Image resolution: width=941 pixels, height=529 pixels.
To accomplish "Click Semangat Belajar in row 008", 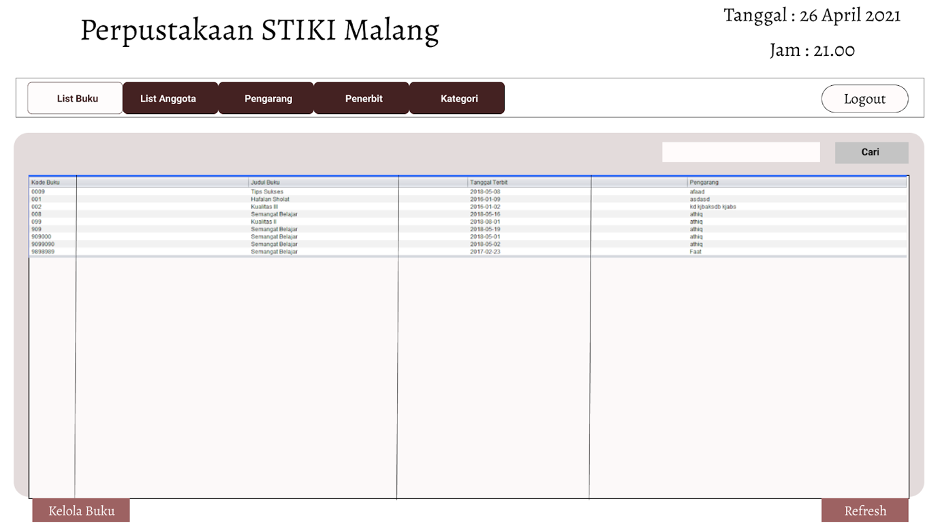I will tap(274, 214).
